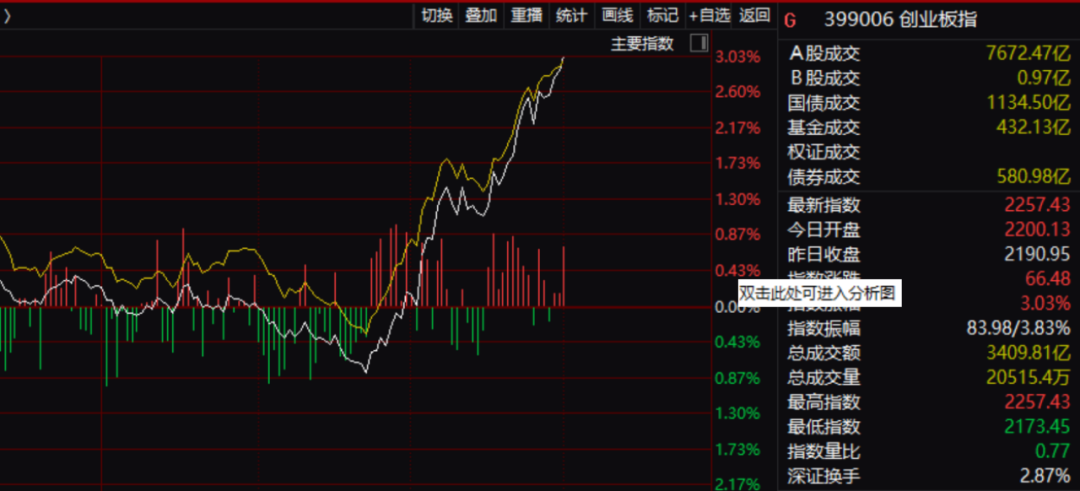The width and height of the screenshot is (1080, 491).
Task: Select 基金成交 value 432.13亿
Action: [x=1034, y=127]
